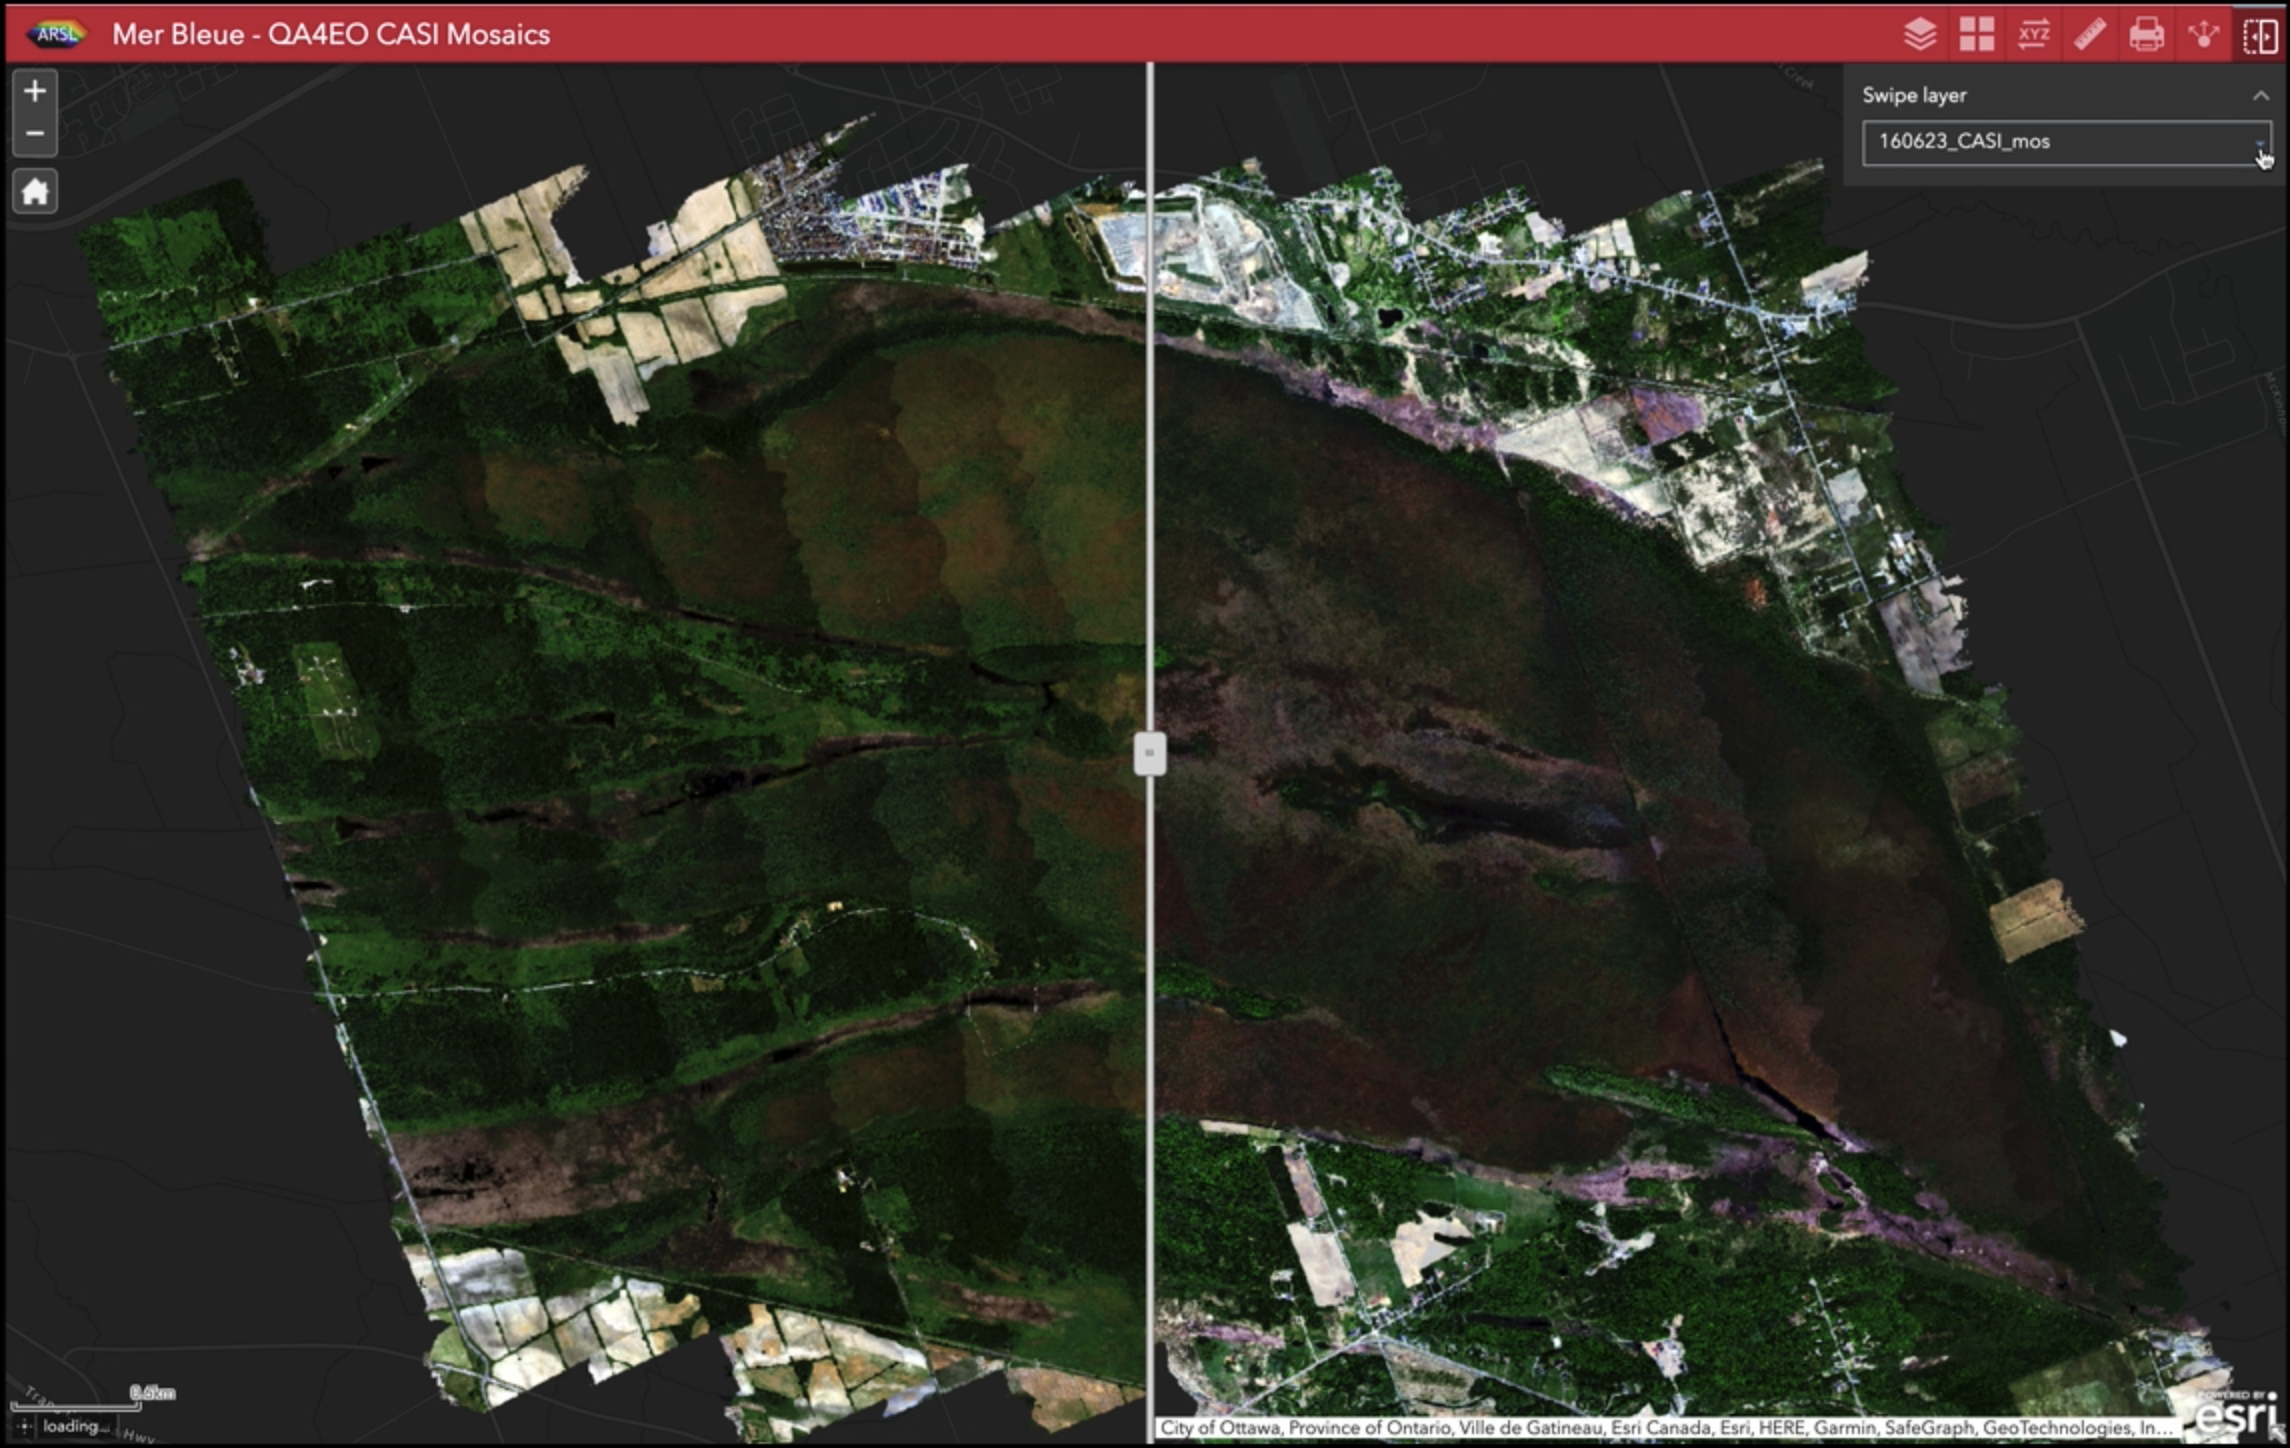Open the Measurement ruler tool
This screenshot has width=2290, height=1448.
[x=2090, y=34]
